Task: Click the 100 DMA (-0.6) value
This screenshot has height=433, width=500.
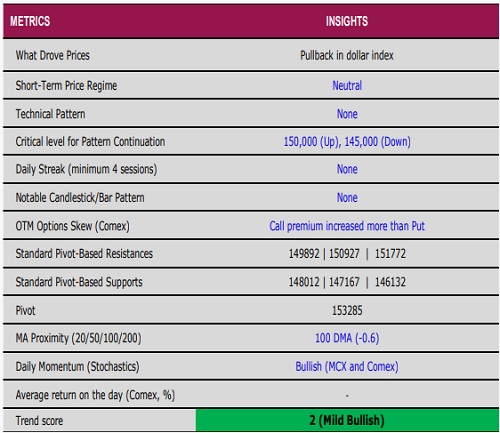Action: (347, 338)
